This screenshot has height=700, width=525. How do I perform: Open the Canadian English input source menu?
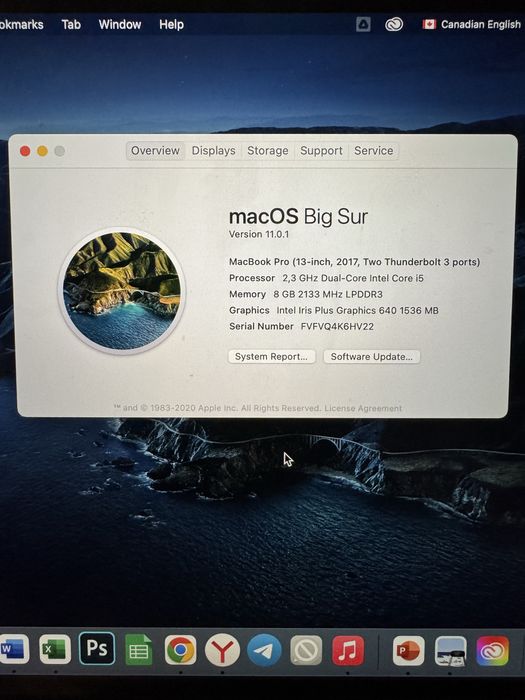pos(471,24)
